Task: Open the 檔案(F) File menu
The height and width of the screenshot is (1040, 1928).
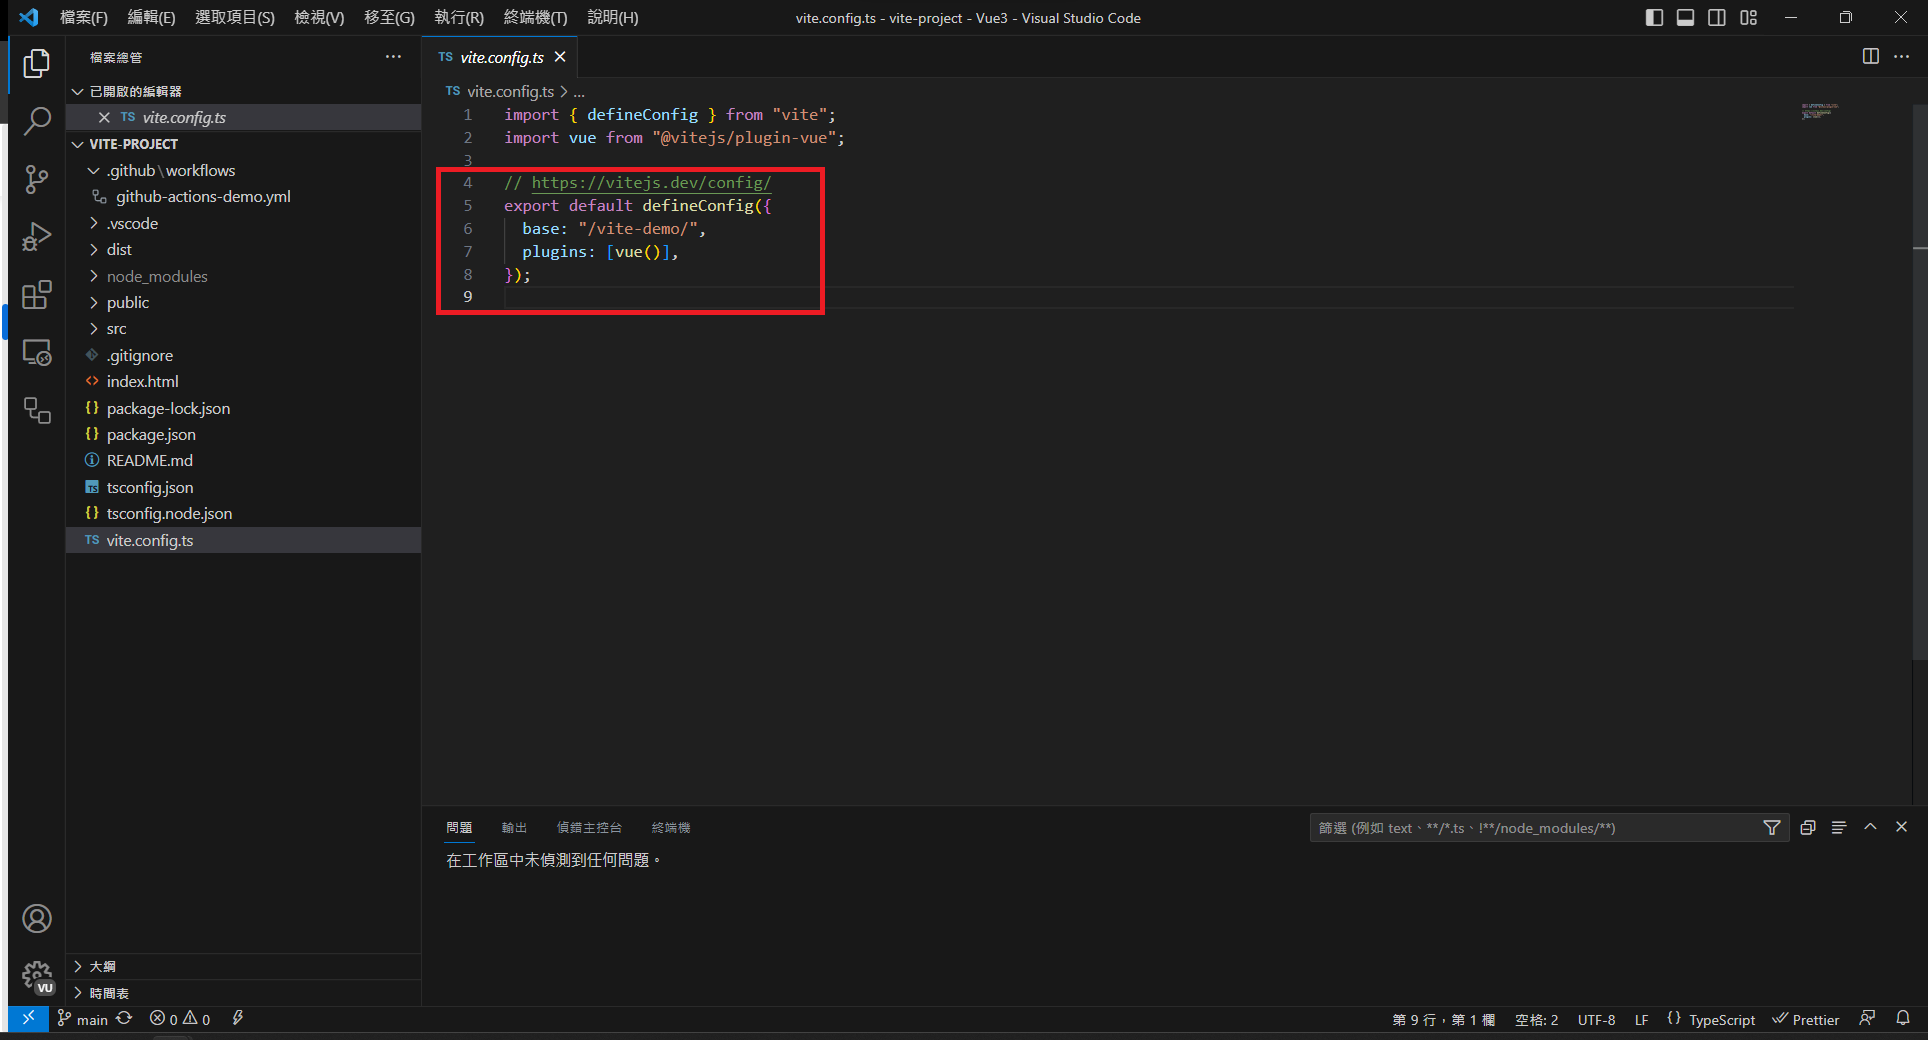Action: click(84, 18)
